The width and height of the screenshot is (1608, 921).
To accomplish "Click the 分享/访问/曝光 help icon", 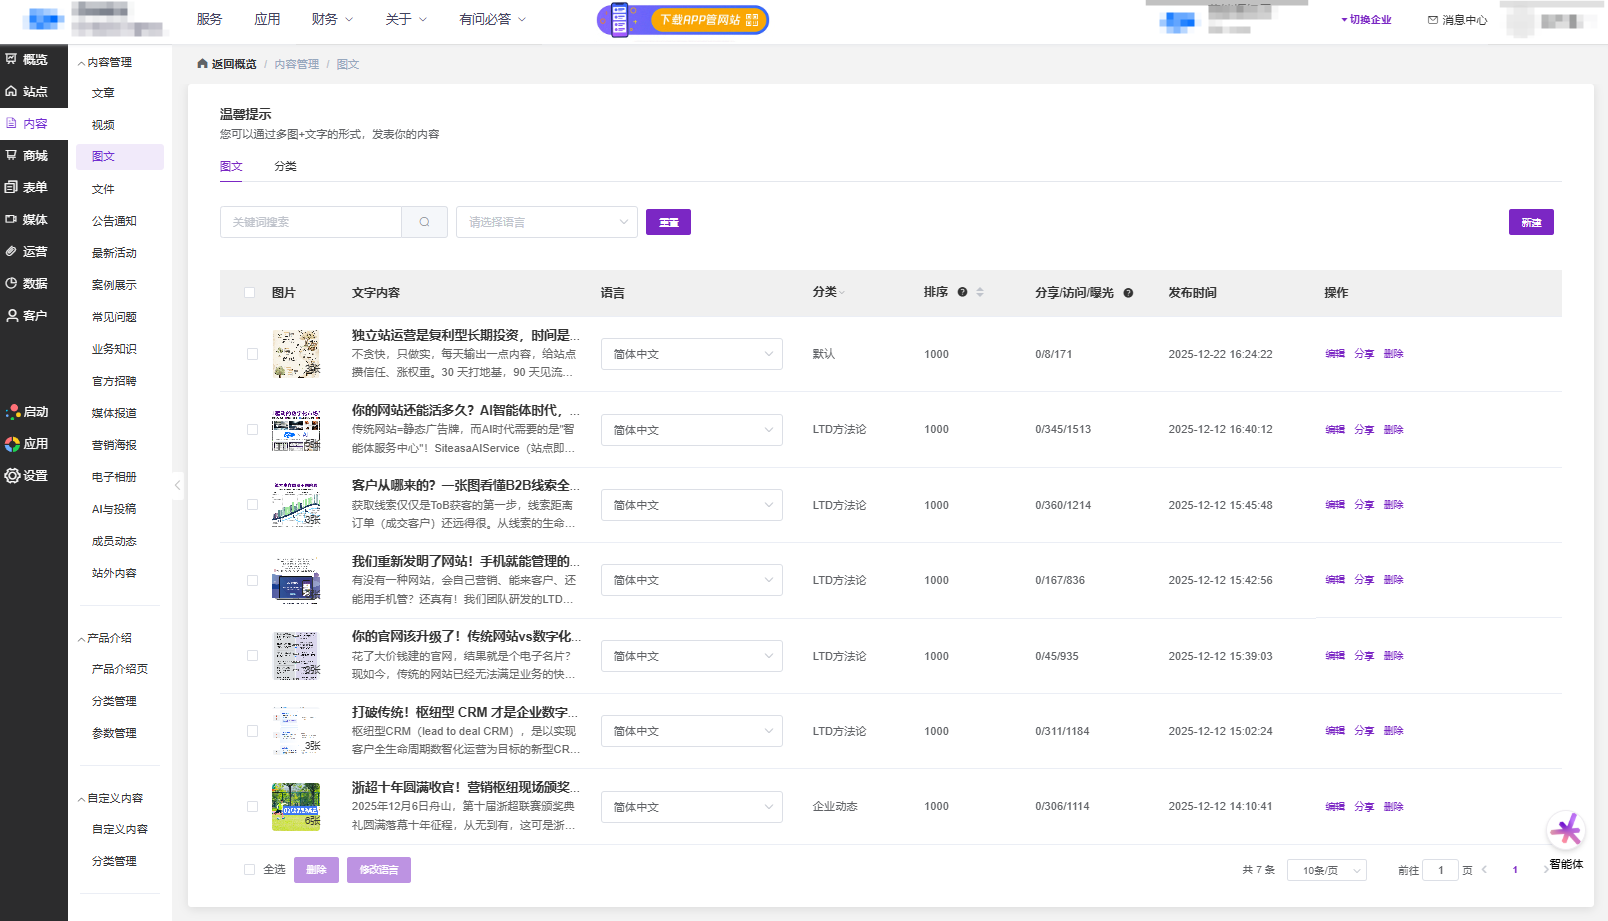I will tap(1128, 293).
